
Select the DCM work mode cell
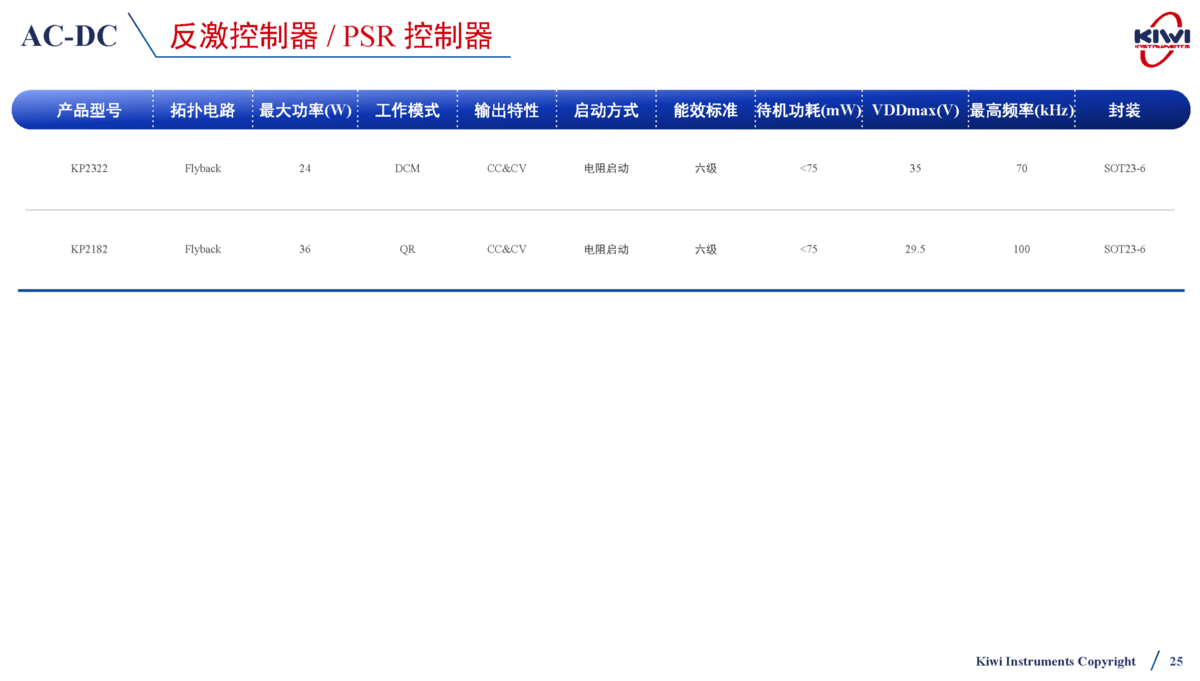(x=407, y=168)
